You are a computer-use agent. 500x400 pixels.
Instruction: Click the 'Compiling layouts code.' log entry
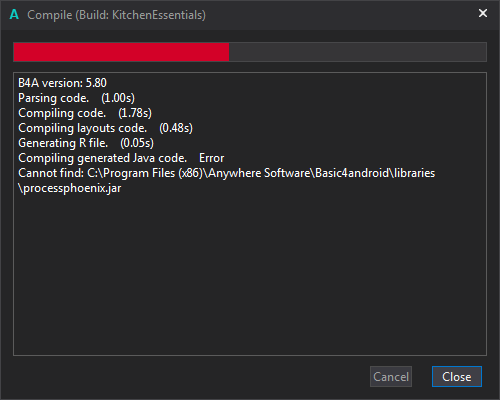click(82, 128)
